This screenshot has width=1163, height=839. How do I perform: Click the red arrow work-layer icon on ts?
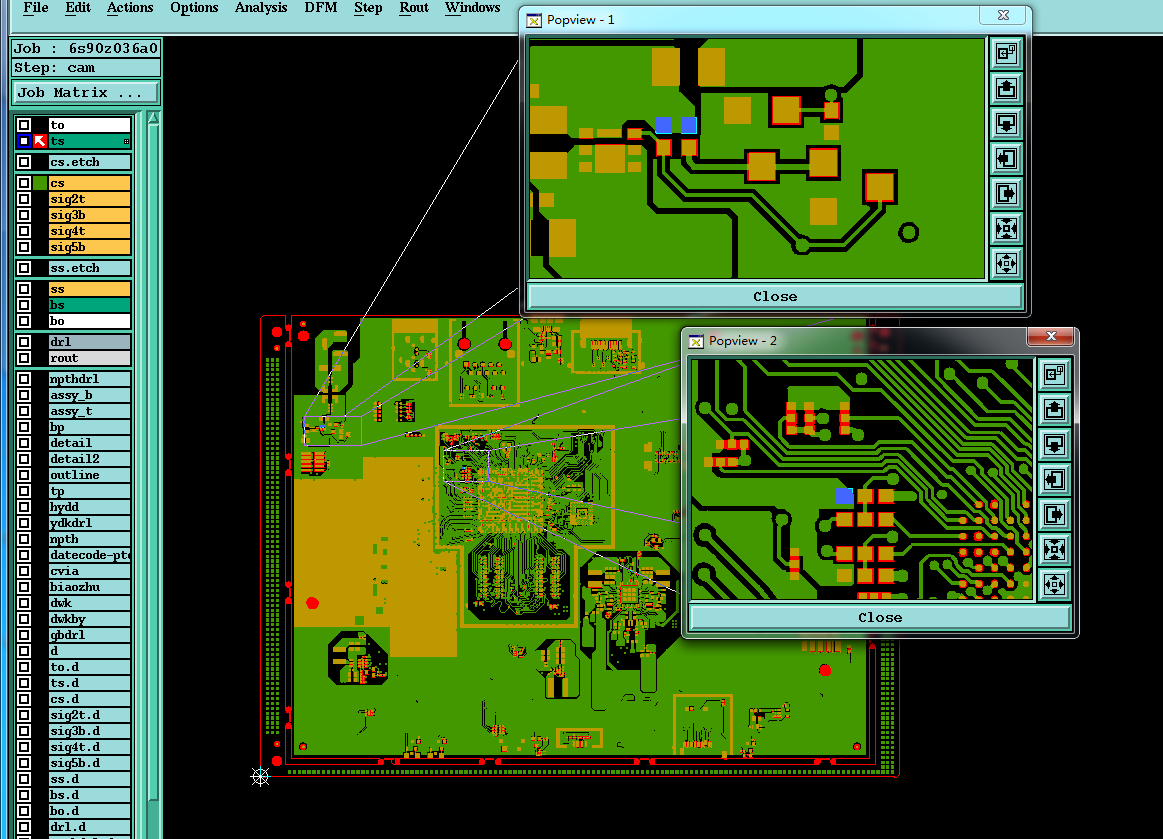coord(40,141)
